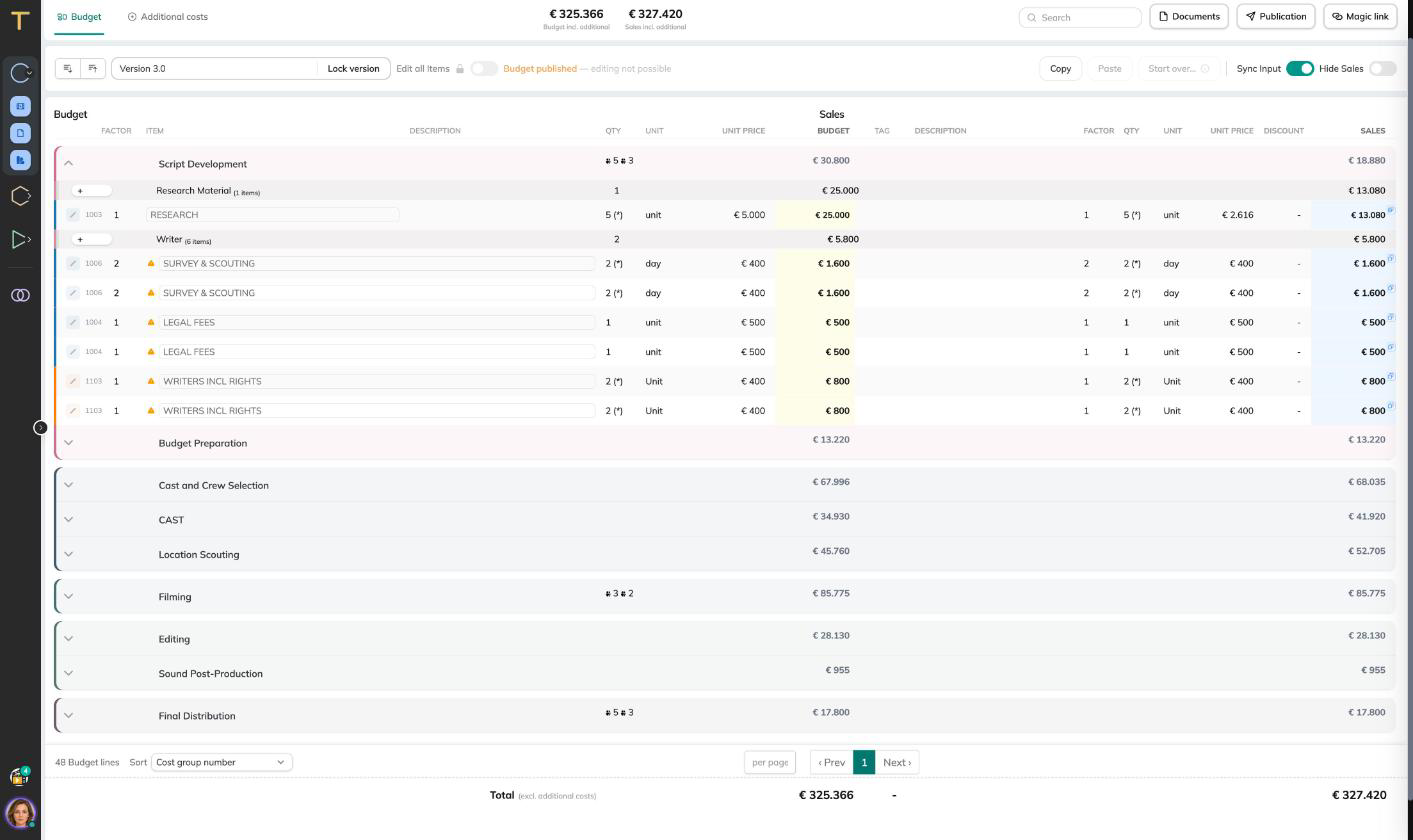1413x840 pixels.
Task: Toggle the Edit all items switch
Action: [x=484, y=69]
